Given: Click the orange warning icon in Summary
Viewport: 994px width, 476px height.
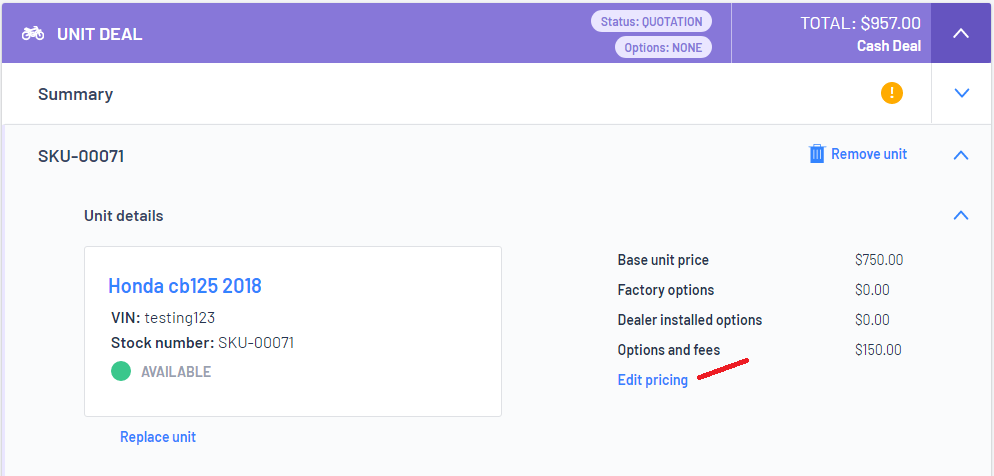Looking at the screenshot, I should (x=891, y=93).
